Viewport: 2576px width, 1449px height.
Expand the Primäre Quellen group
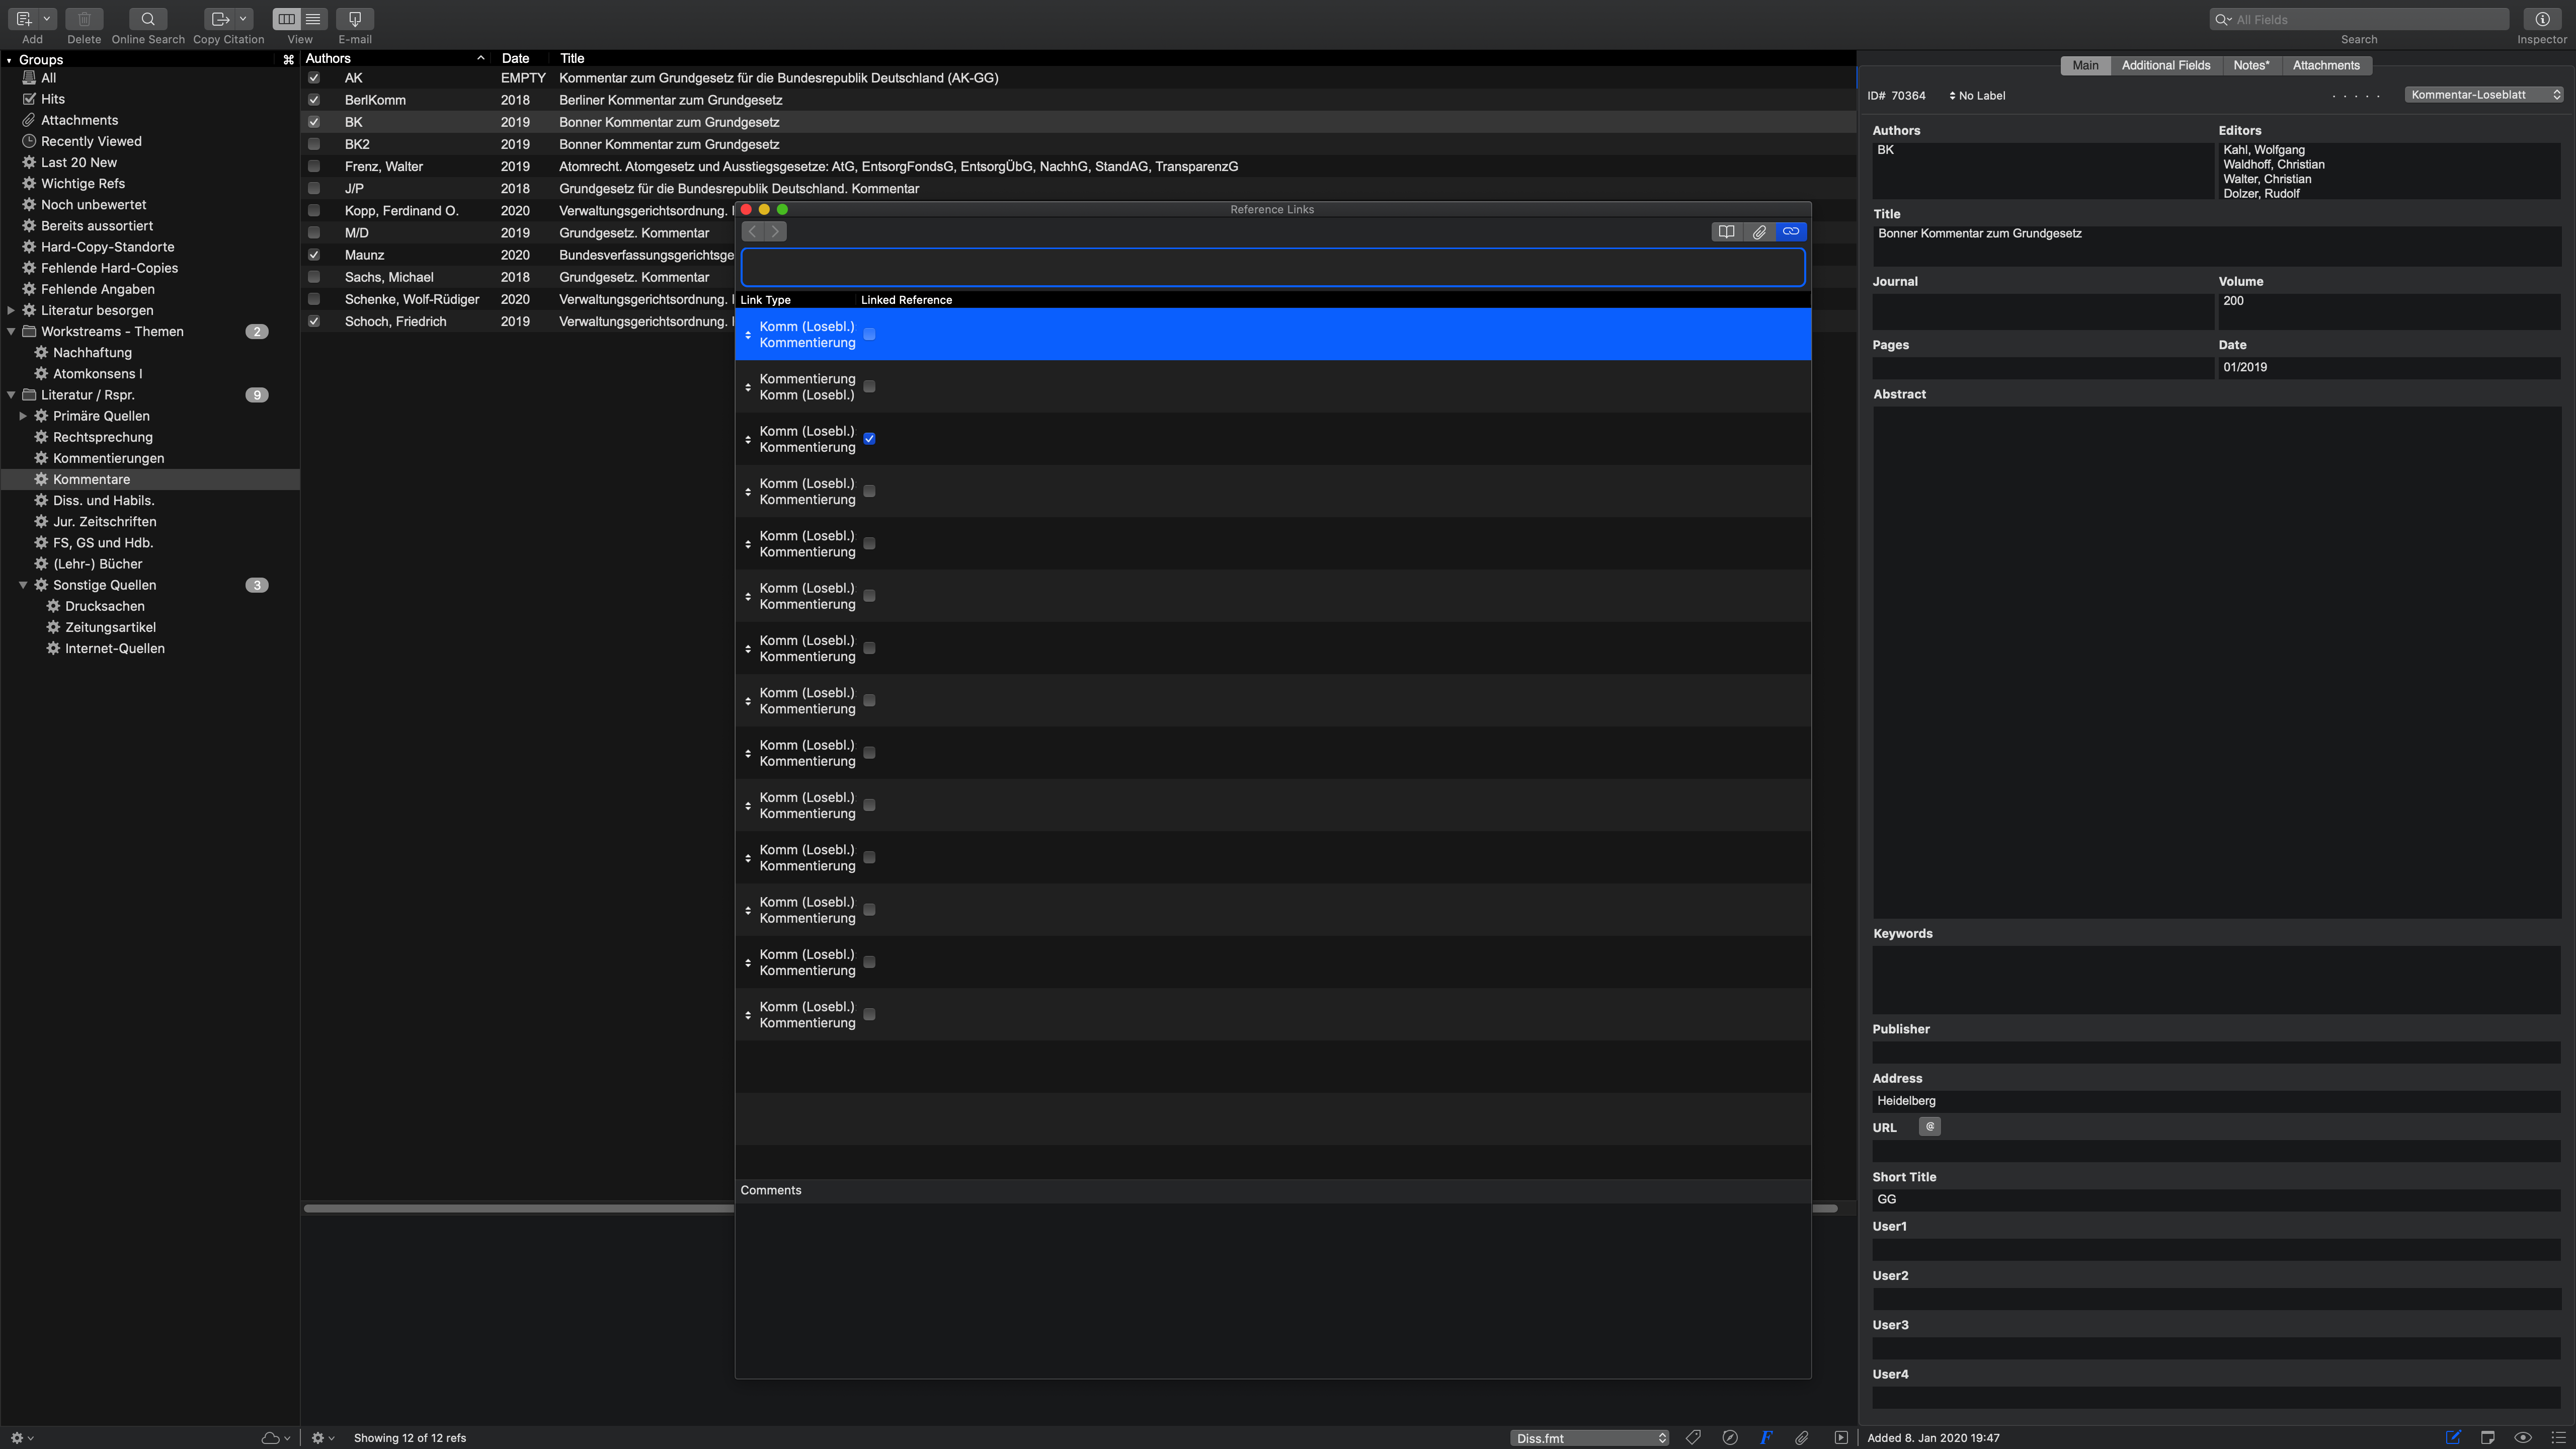coord(23,416)
